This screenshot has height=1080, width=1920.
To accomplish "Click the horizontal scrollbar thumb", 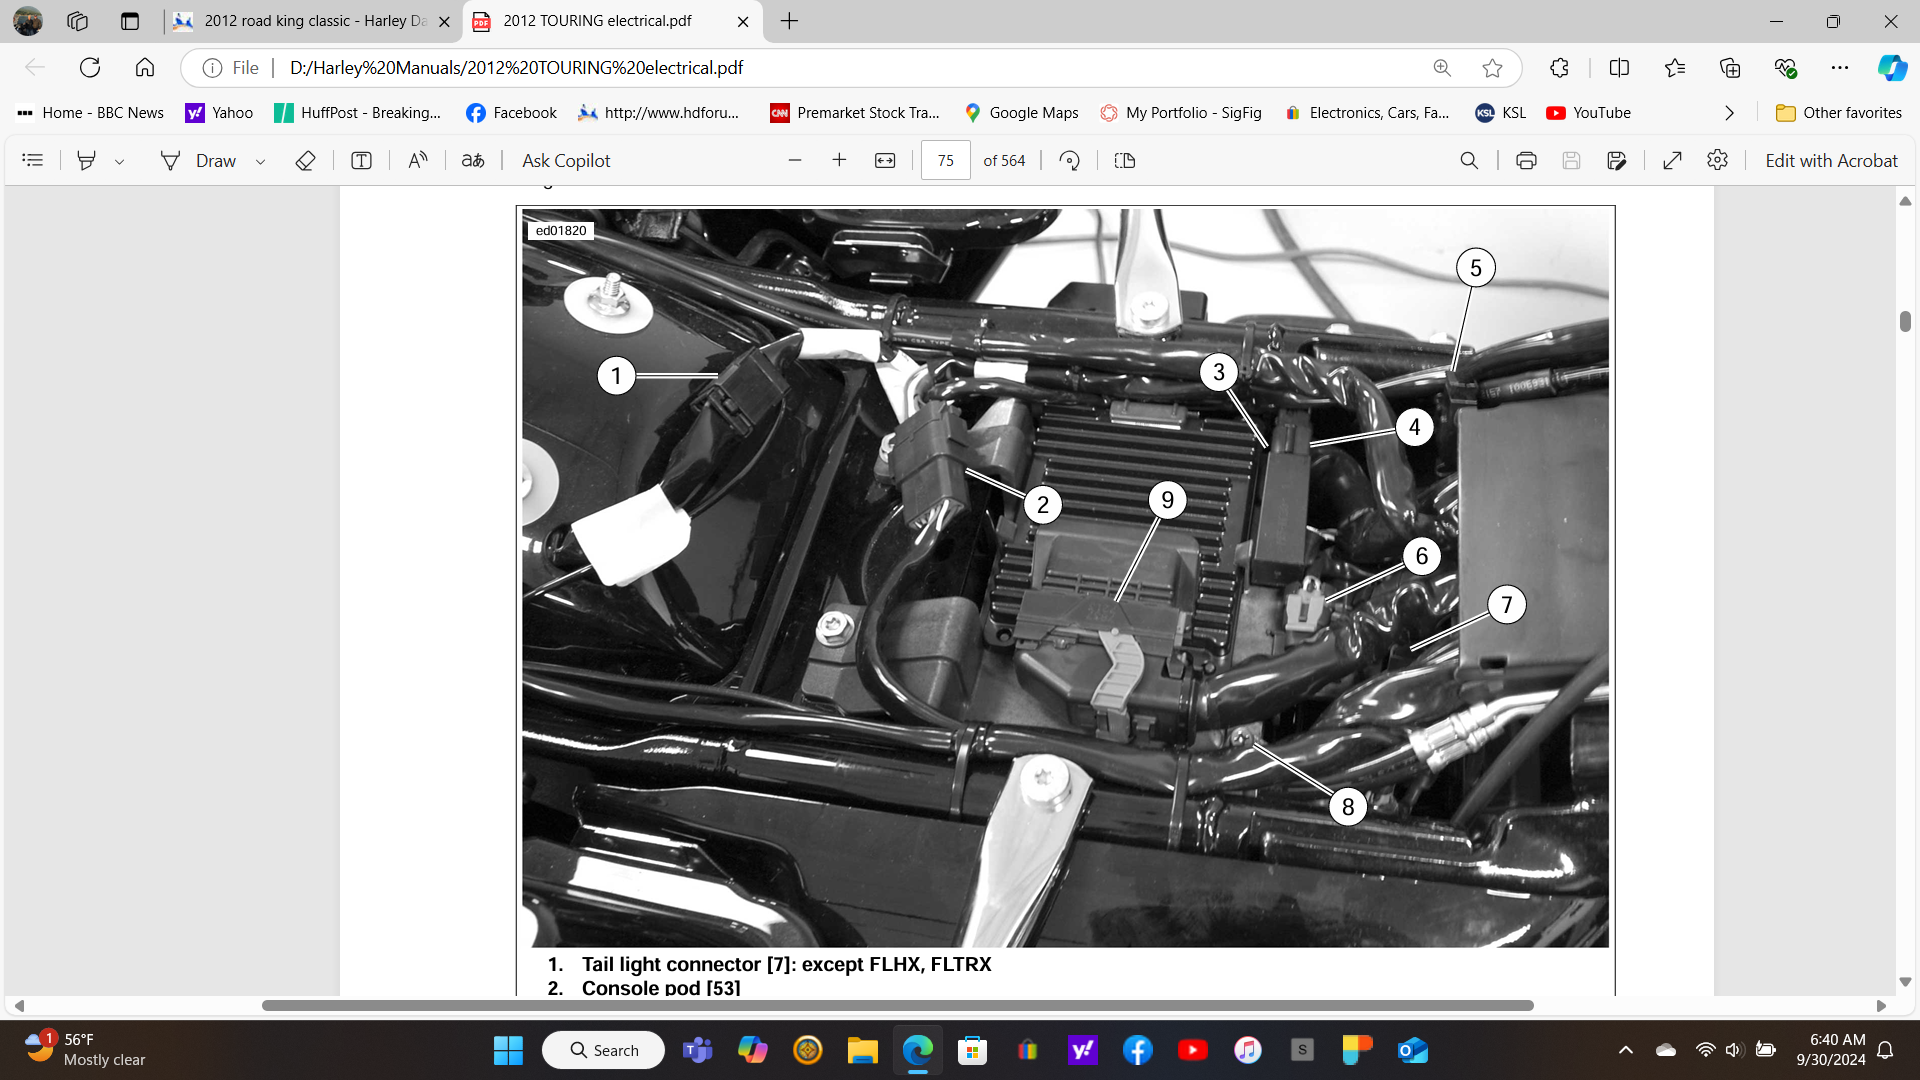I will (x=897, y=1005).
